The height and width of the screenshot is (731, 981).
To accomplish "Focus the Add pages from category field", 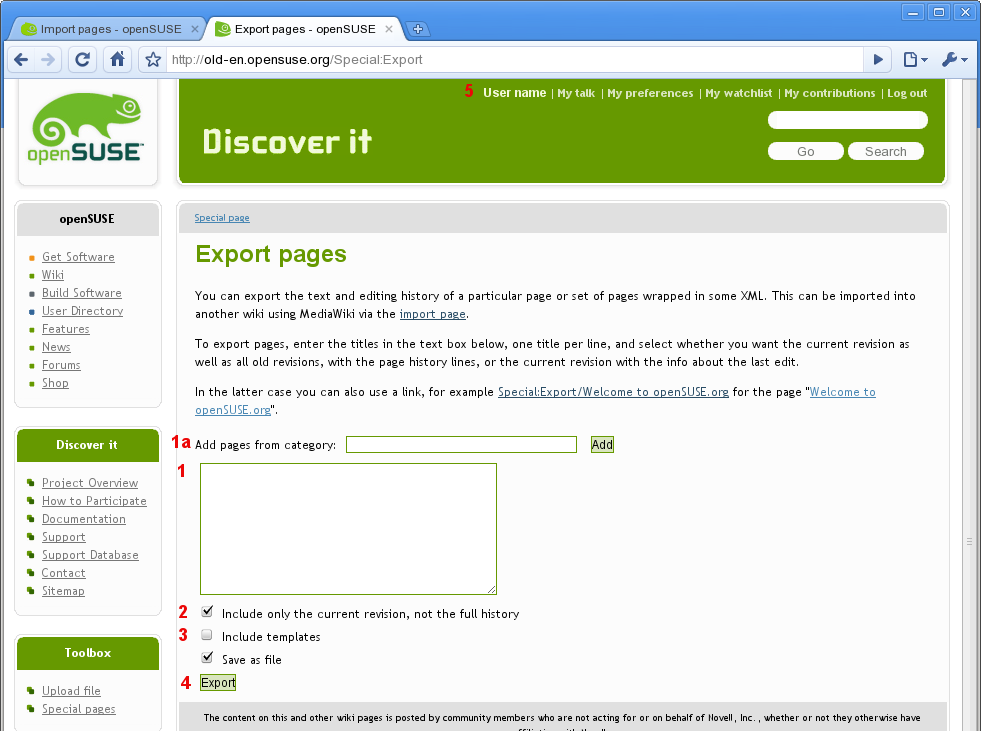I will 461,444.
